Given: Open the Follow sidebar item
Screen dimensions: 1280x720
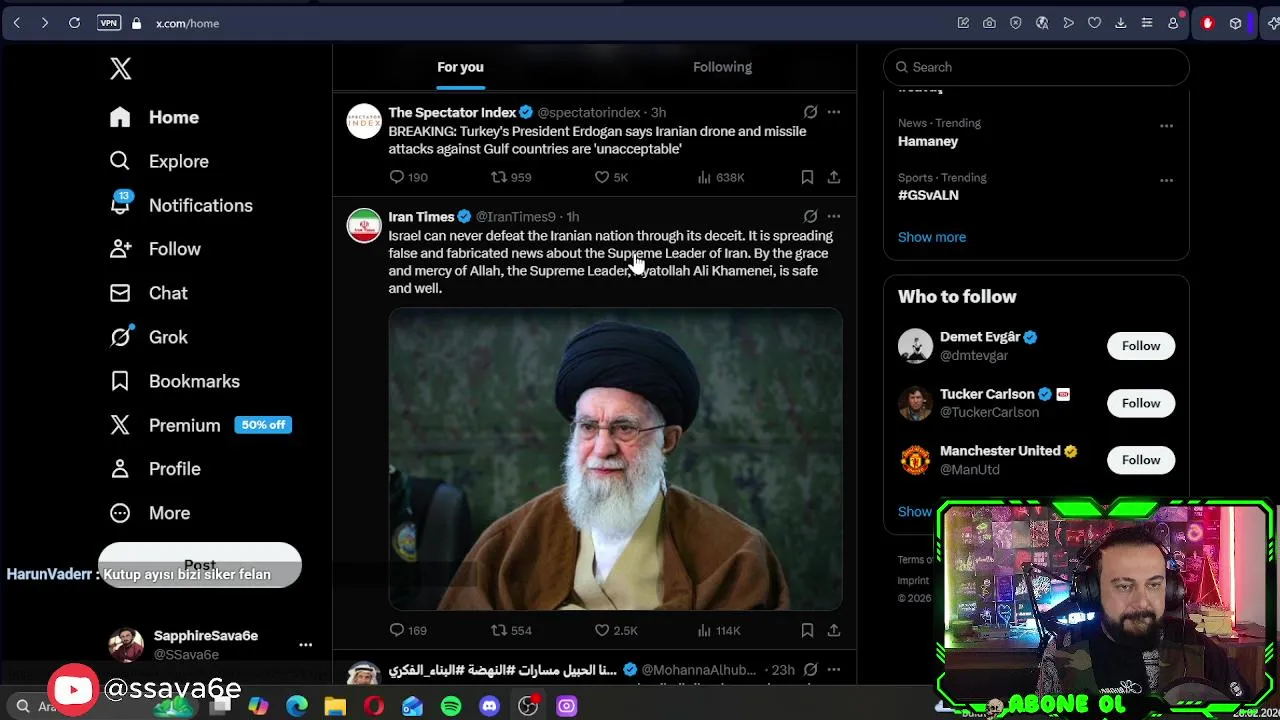Looking at the screenshot, I should pos(156,249).
